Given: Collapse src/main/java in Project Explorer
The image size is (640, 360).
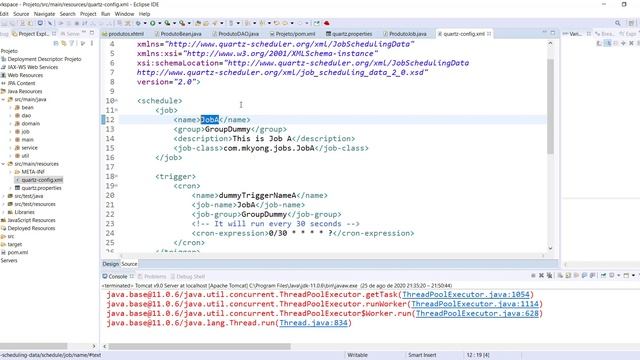Looking at the screenshot, I should coord(3,99).
